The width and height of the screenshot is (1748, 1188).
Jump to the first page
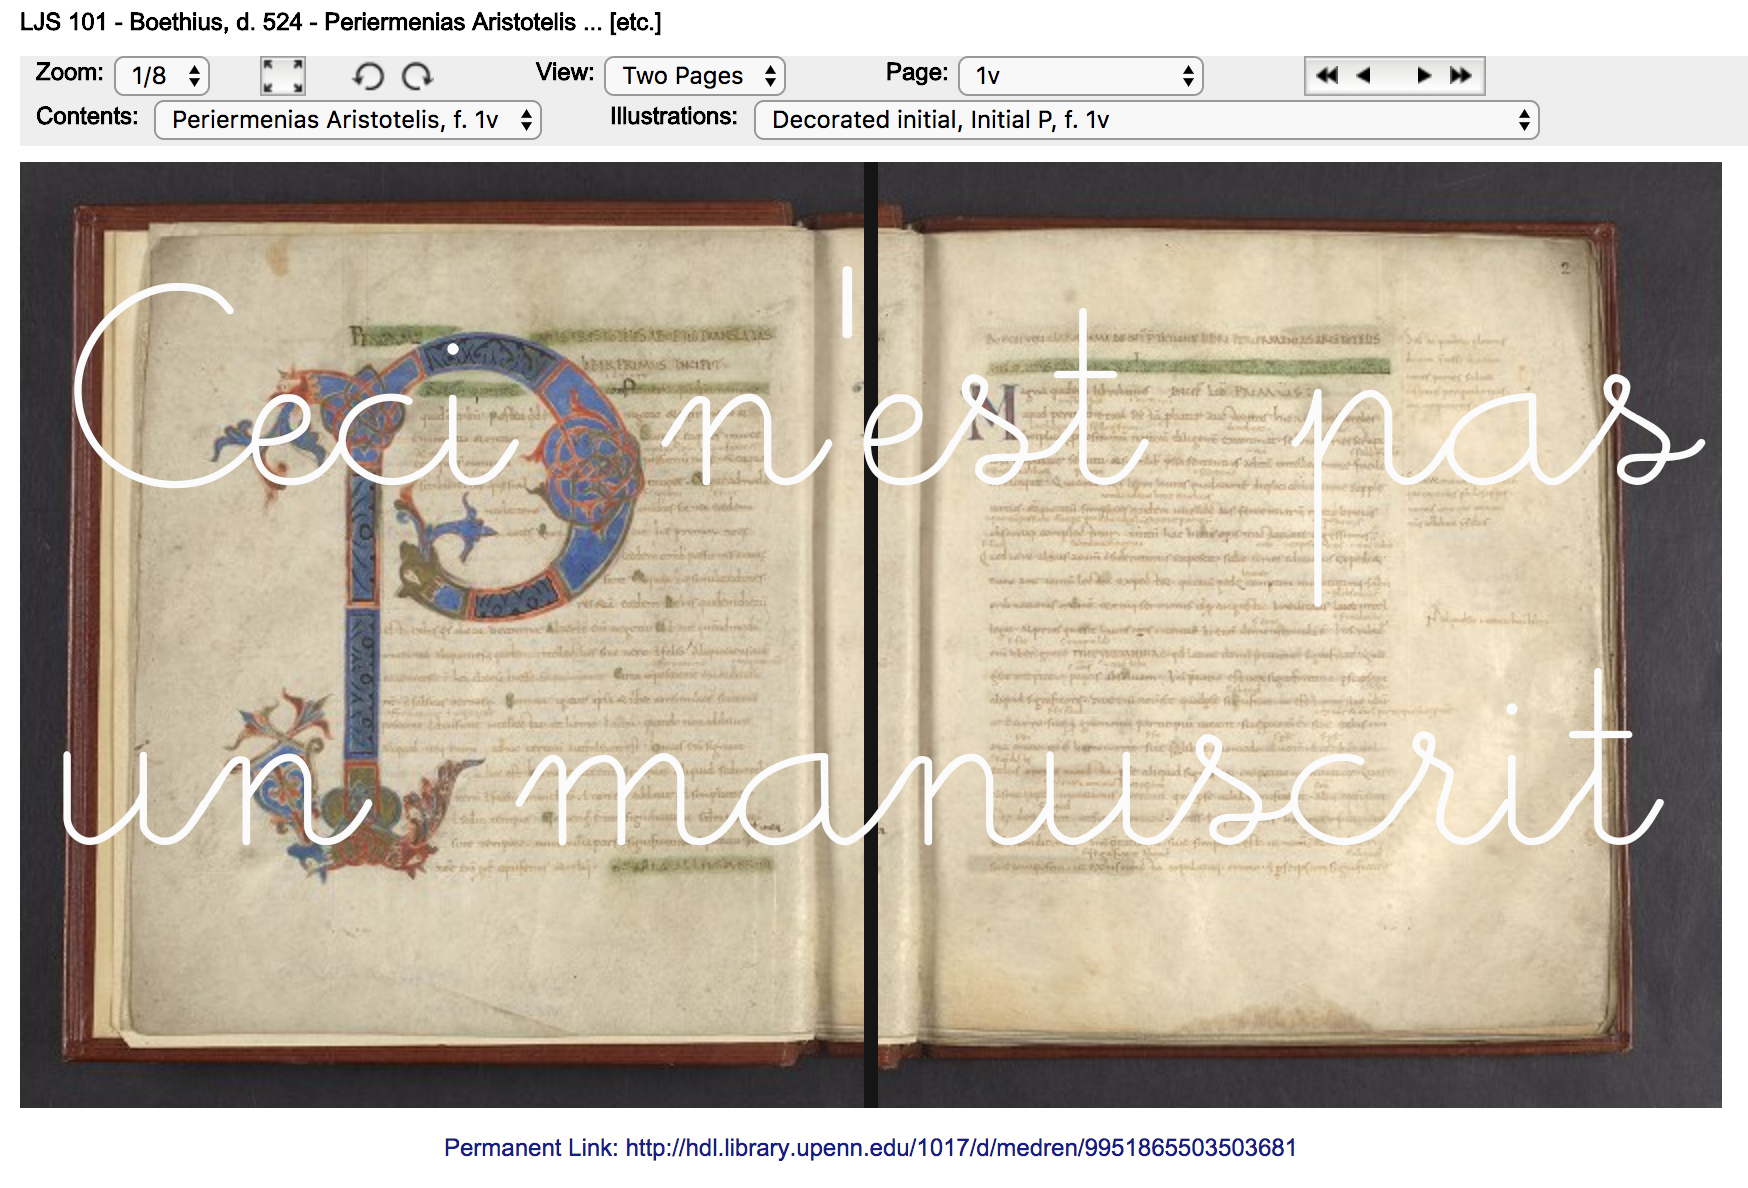click(x=1327, y=76)
